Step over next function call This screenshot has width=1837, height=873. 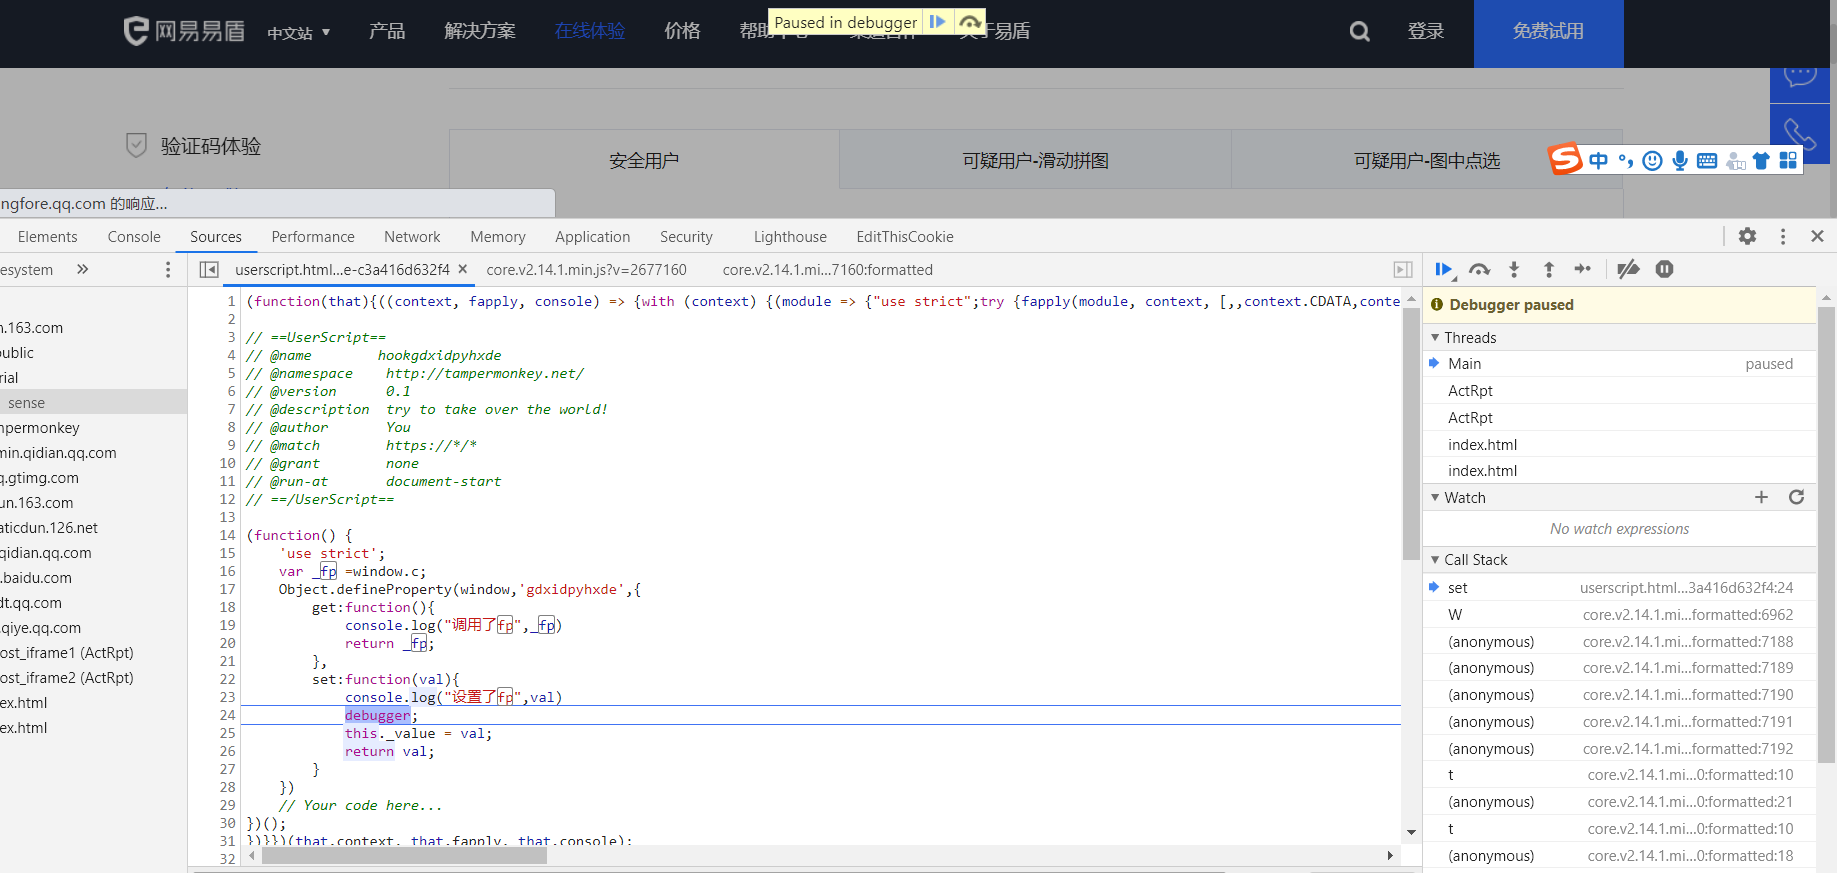[x=1479, y=269]
